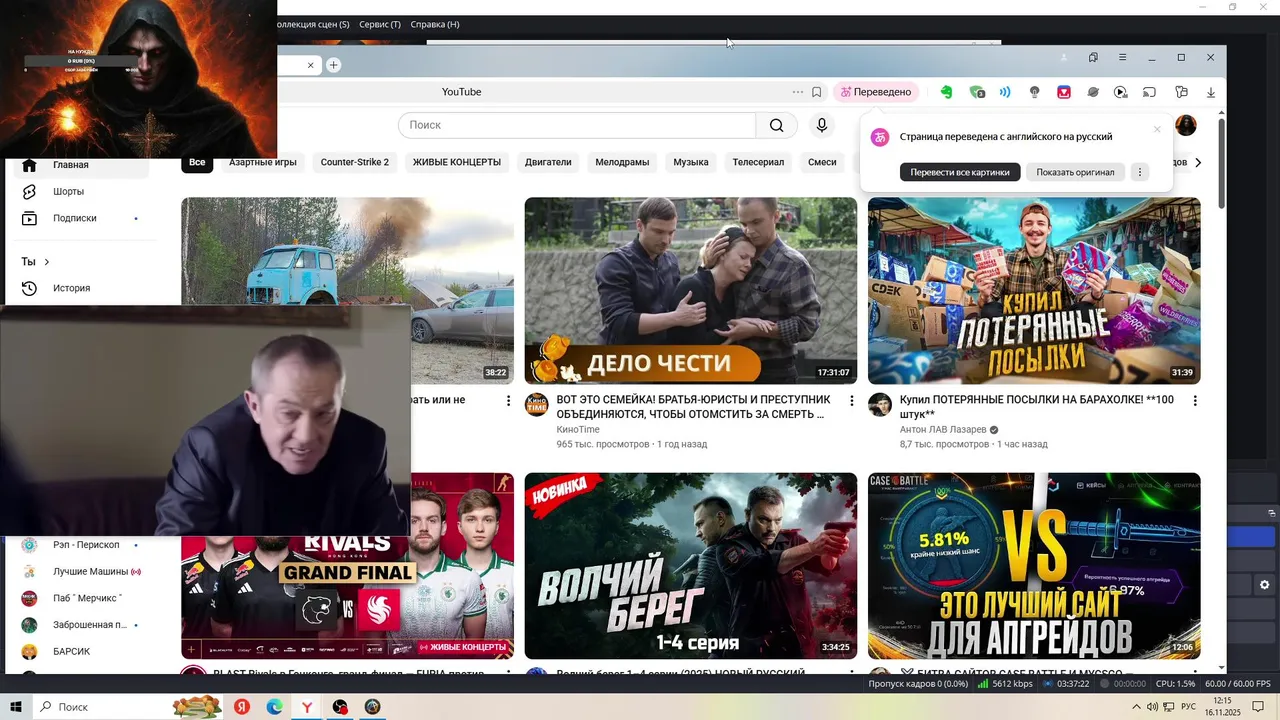
Task: Expand the Ты section chevron
Action: click(x=47, y=262)
